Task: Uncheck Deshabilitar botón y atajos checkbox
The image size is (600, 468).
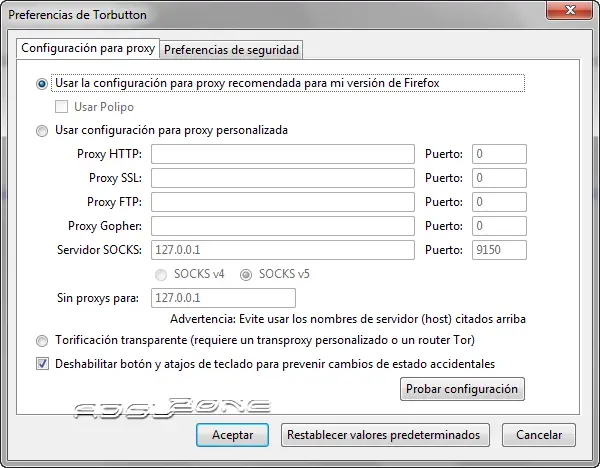Action: click(x=42, y=364)
